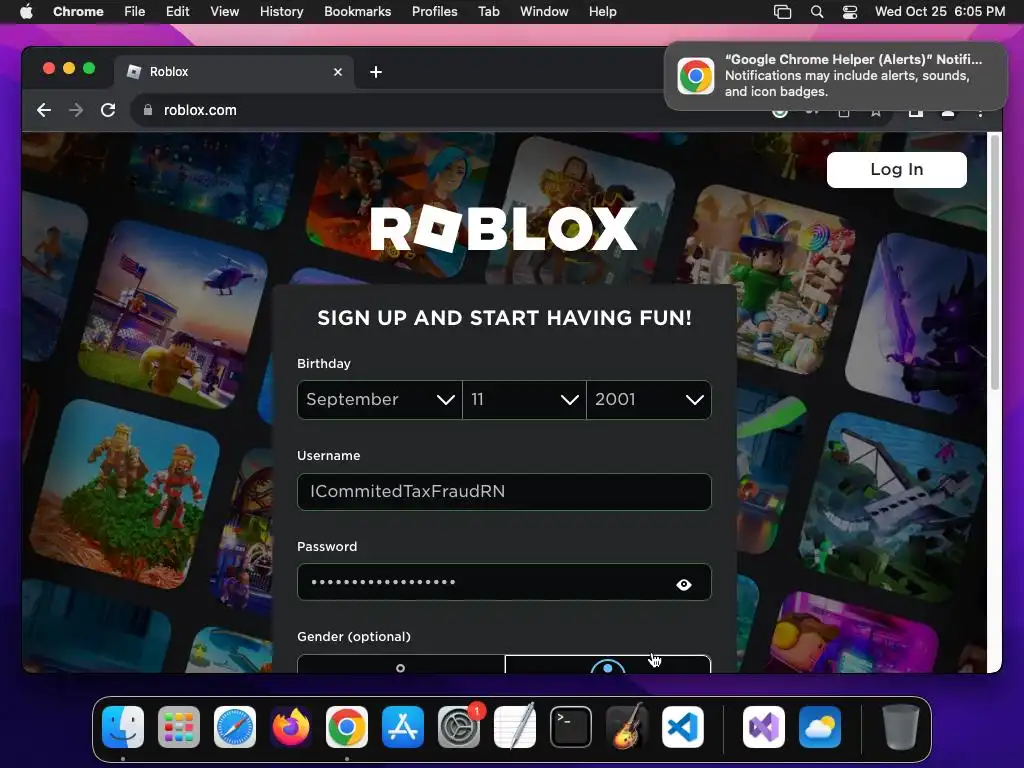Click the Log In button
The image size is (1024, 768).
[x=897, y=170]
